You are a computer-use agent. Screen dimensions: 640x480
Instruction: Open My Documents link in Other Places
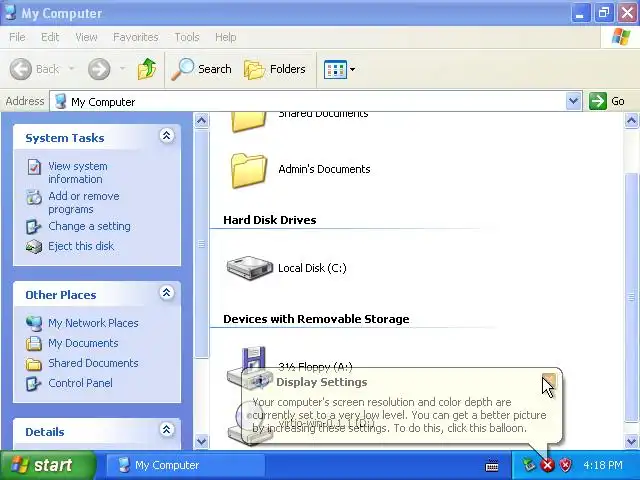coord(83,343)
